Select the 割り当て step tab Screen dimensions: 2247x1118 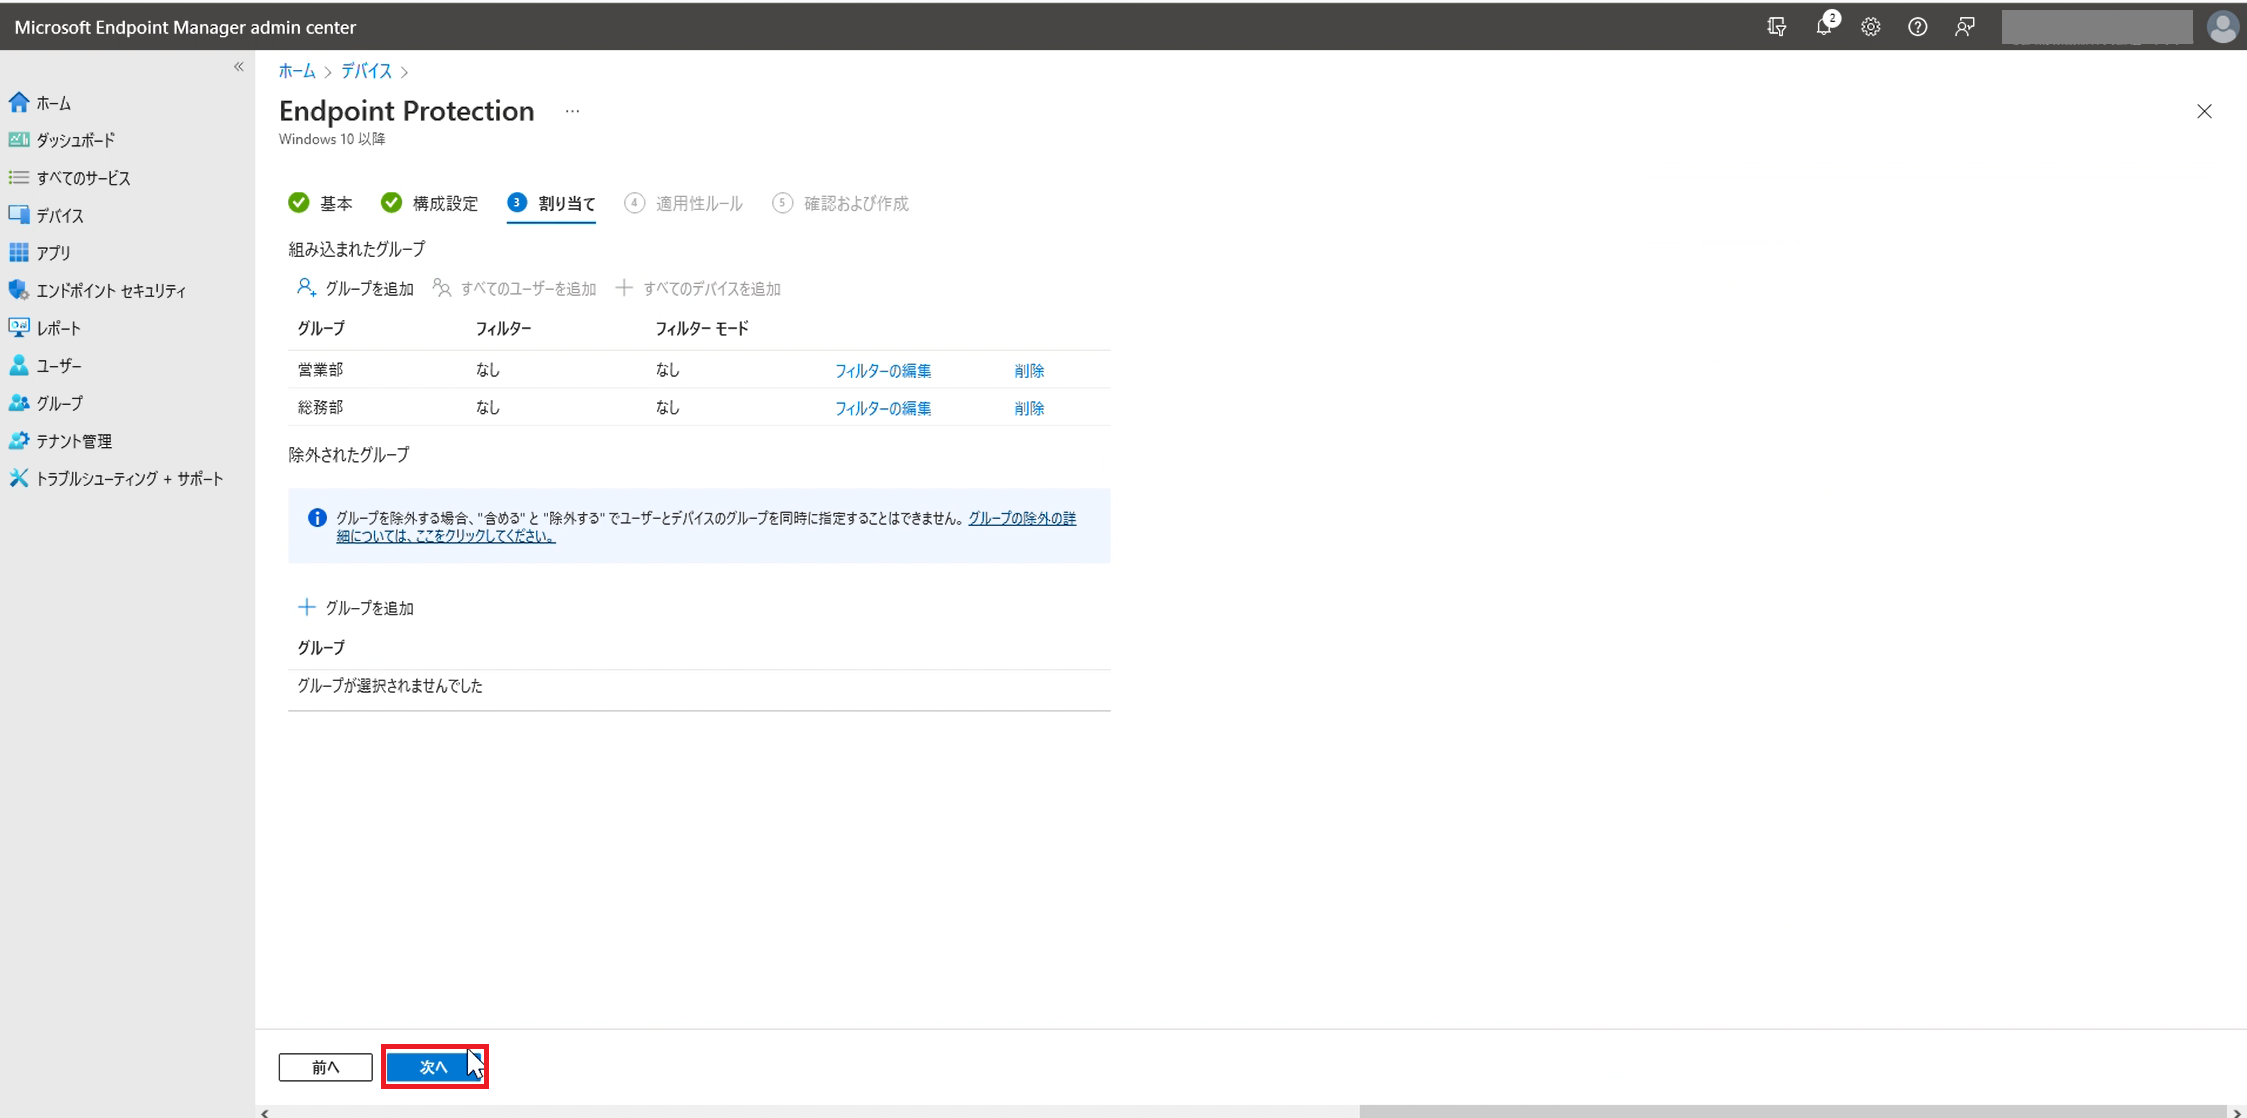tap(551, 203)
